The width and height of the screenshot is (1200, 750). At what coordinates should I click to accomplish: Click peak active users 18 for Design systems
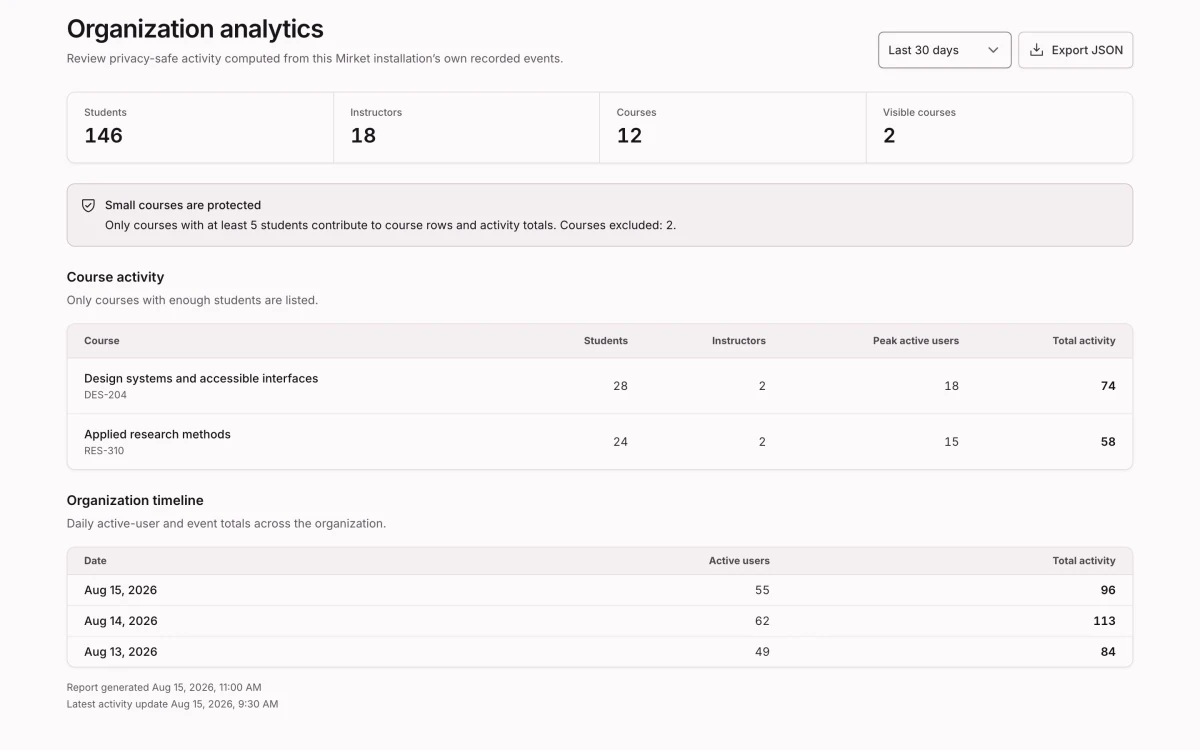click(951, 386)
